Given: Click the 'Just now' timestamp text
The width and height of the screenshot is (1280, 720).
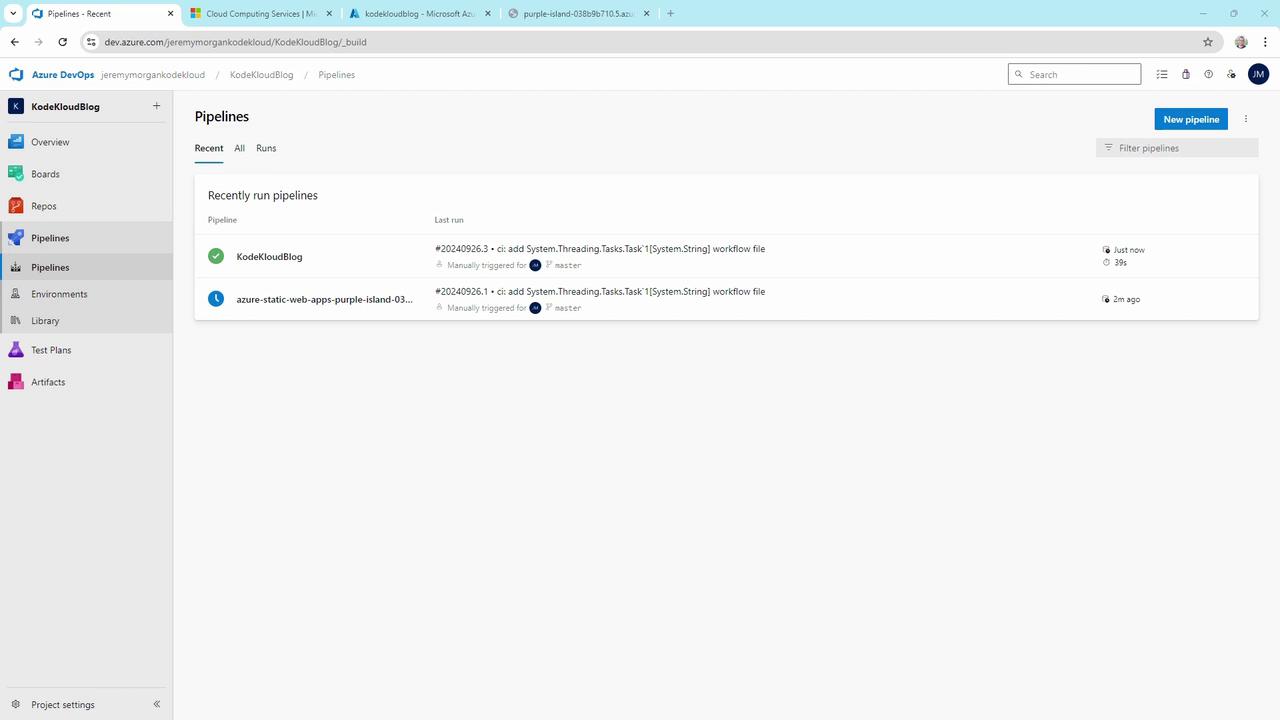Looking at the screenshot, I should click(1129, 250).
